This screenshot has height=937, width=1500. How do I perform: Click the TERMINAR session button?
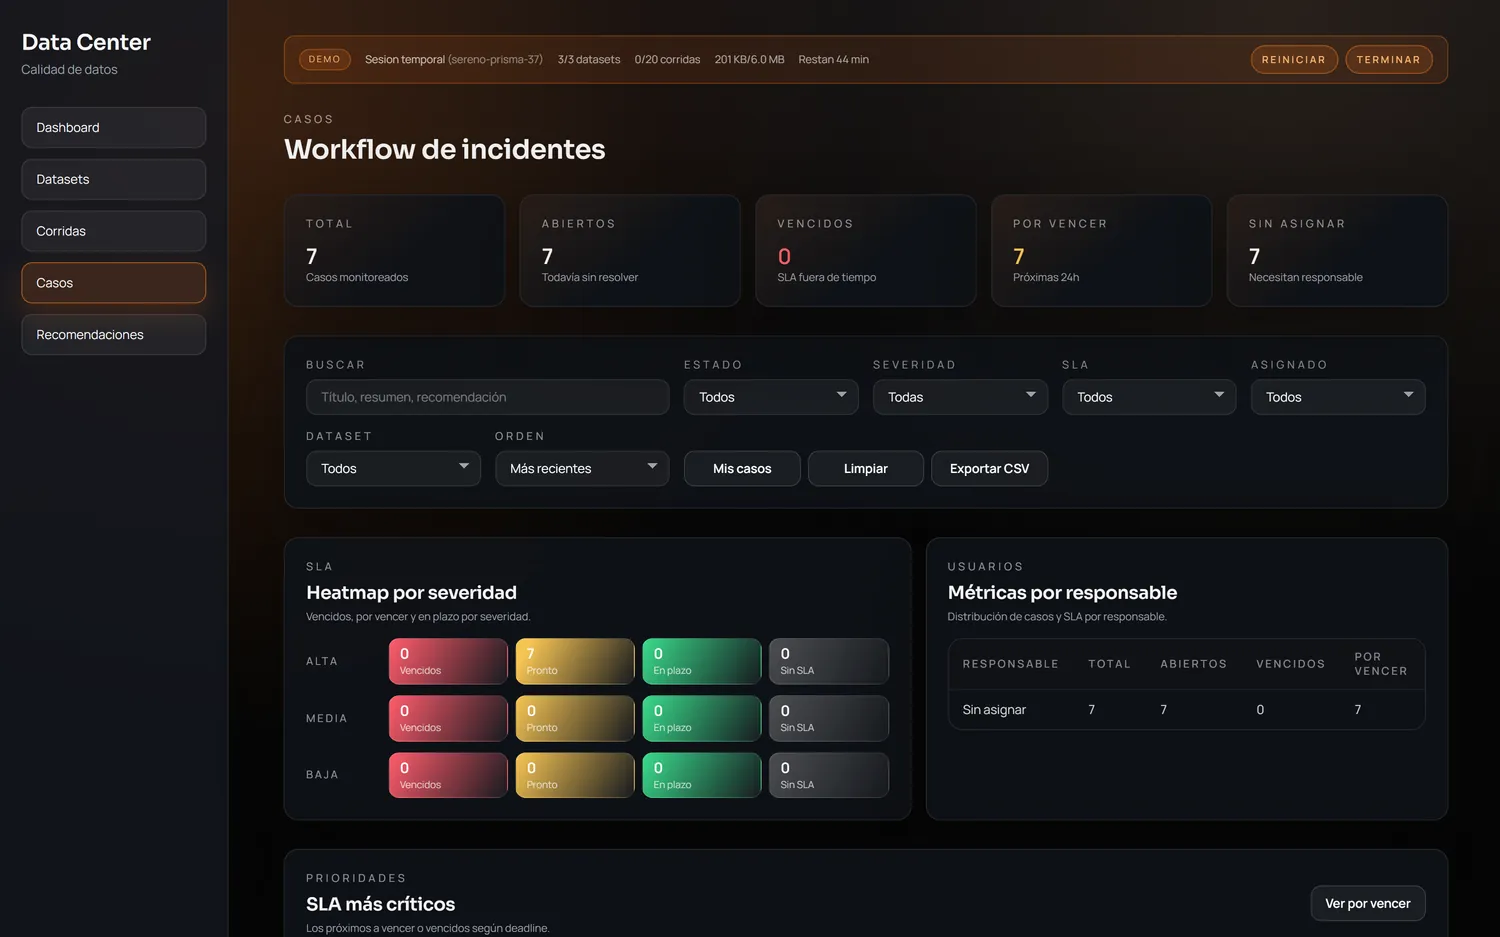1388,60
